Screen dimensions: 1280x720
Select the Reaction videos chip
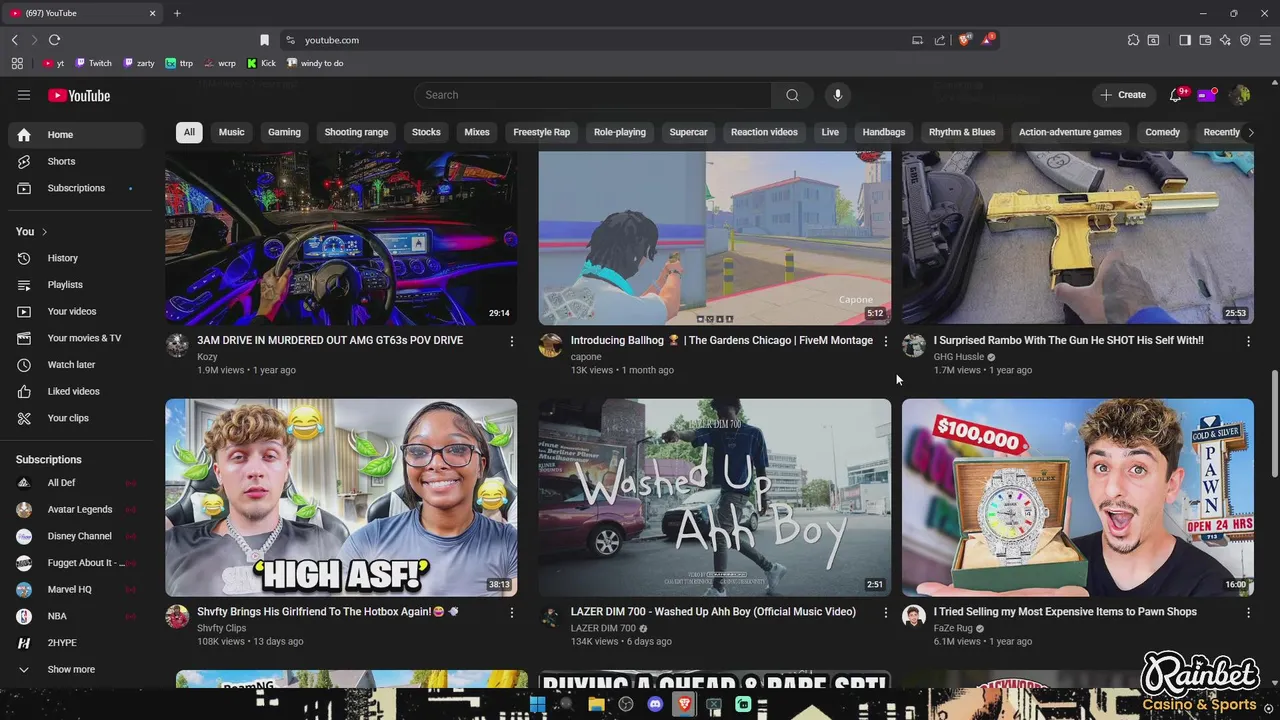pyautogui.click(x=764, y=132)
